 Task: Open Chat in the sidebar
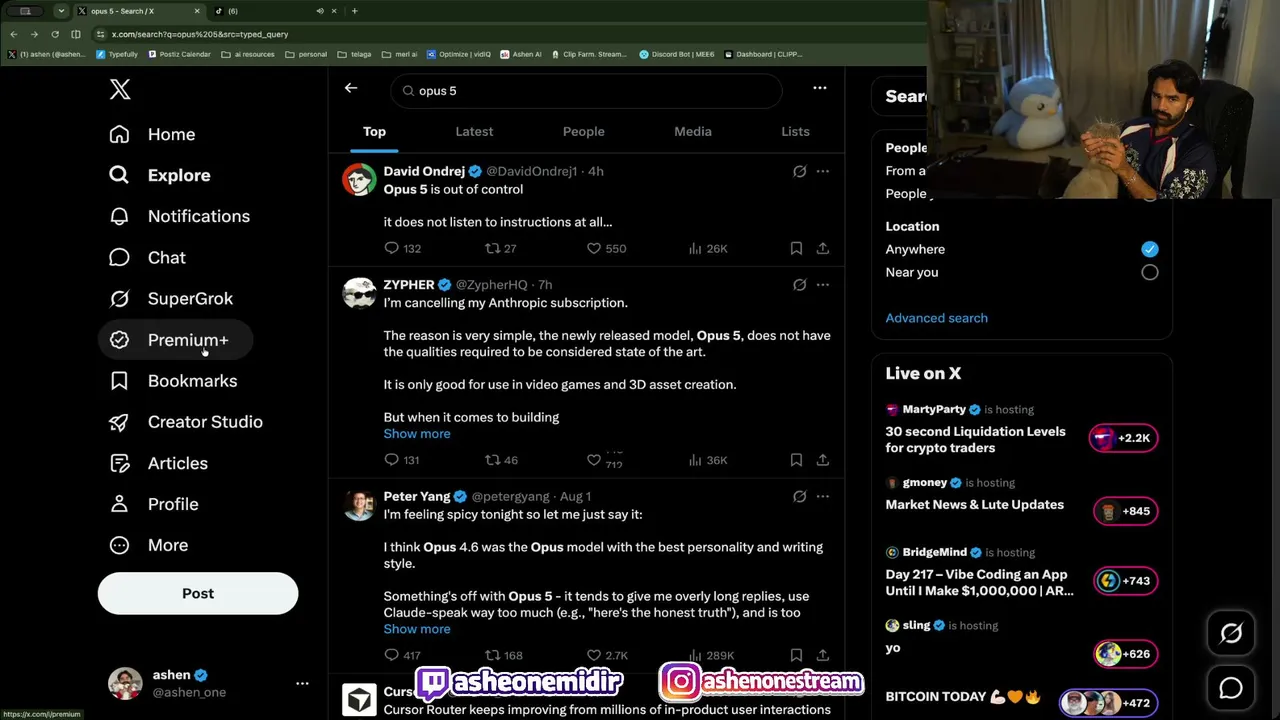[147, 257]
